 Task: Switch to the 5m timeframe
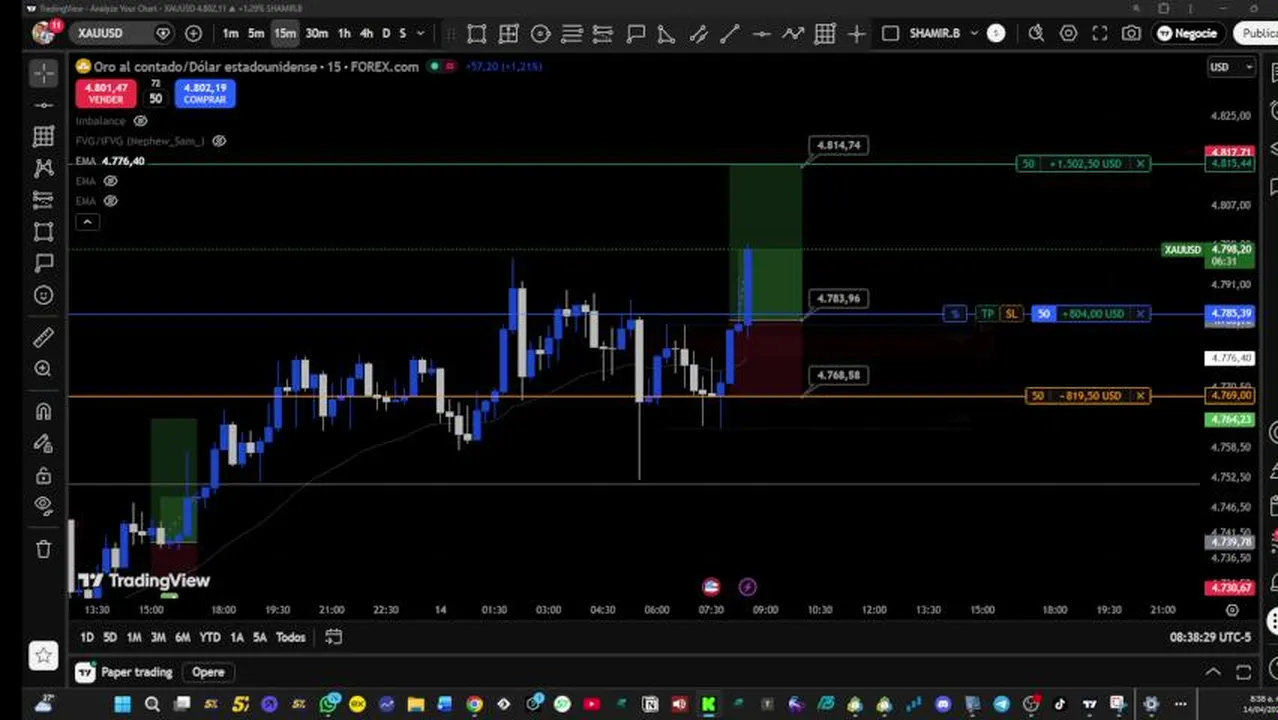(256, 33)
